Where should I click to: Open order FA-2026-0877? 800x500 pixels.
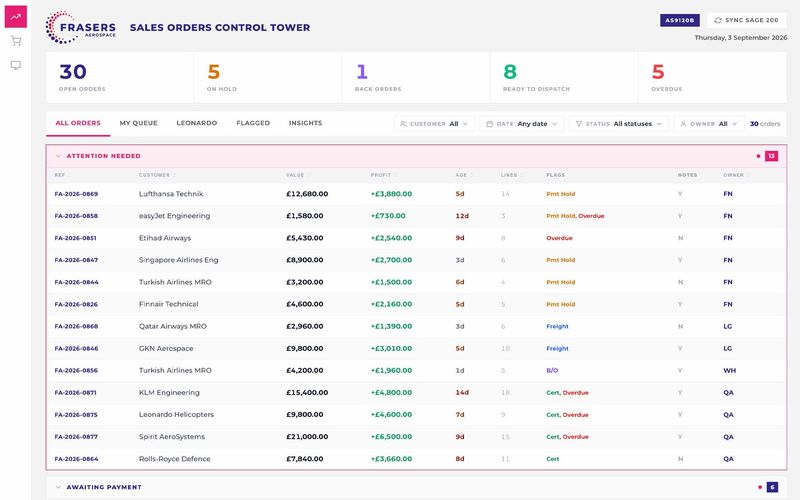76,437
